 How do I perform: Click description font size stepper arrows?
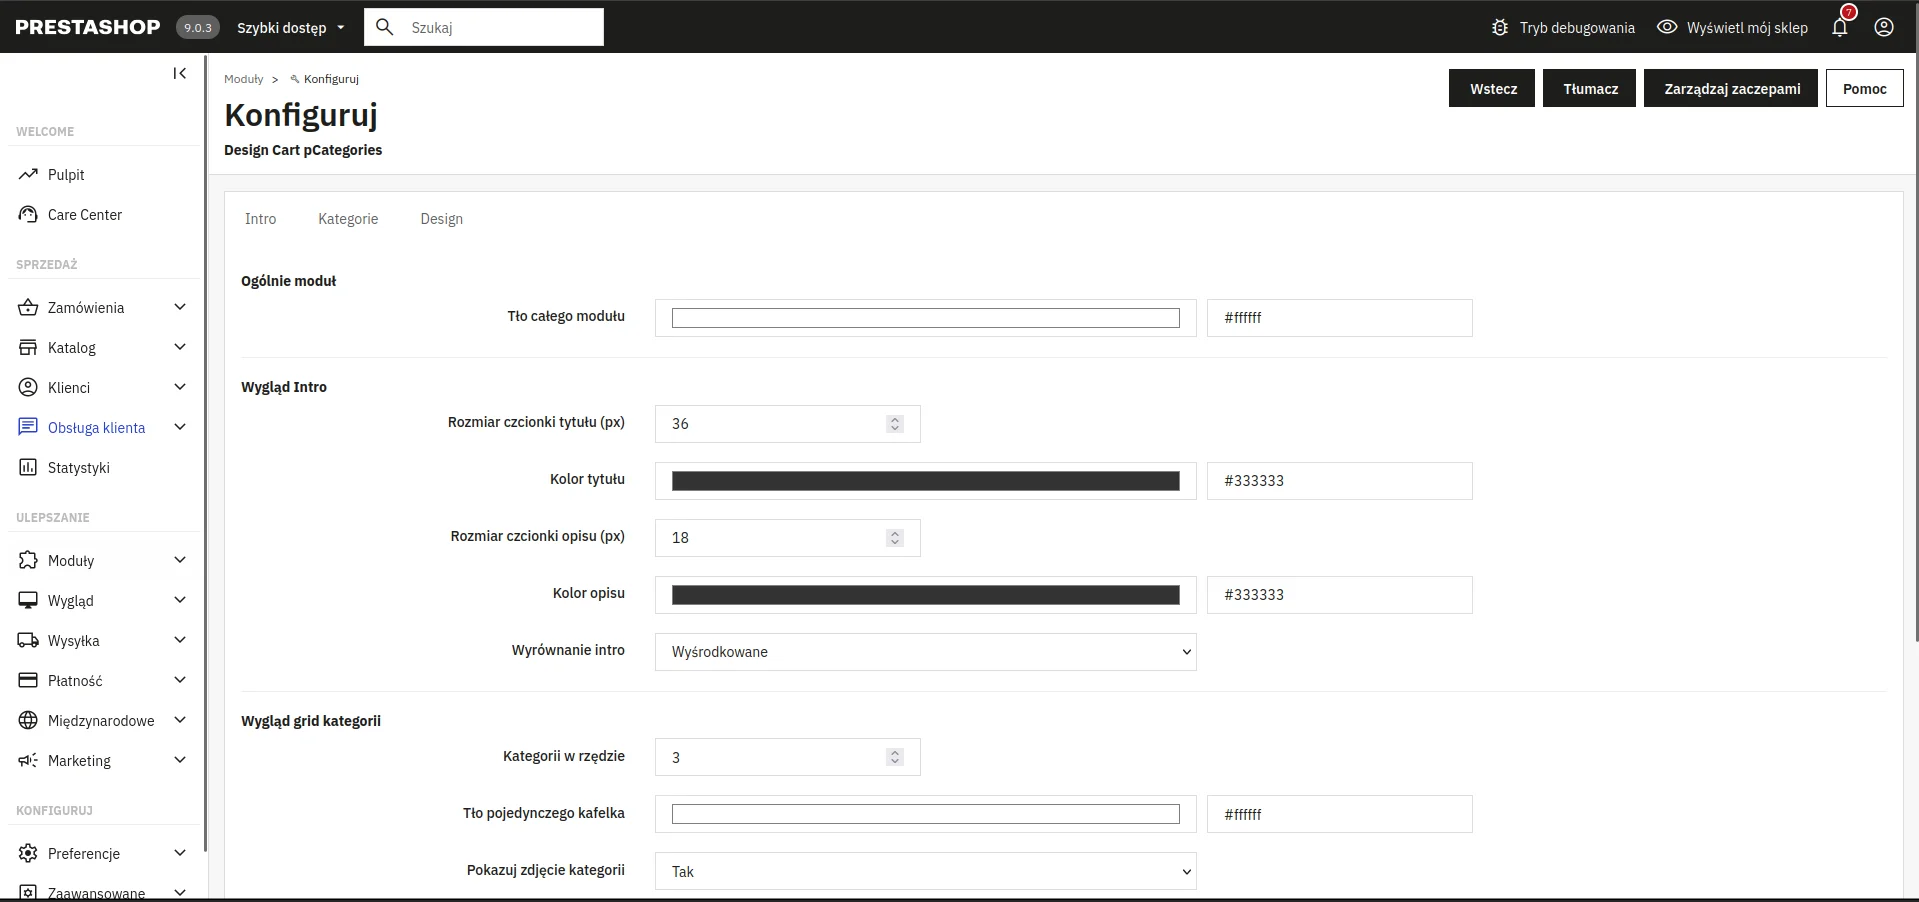[x=895, y=538]
